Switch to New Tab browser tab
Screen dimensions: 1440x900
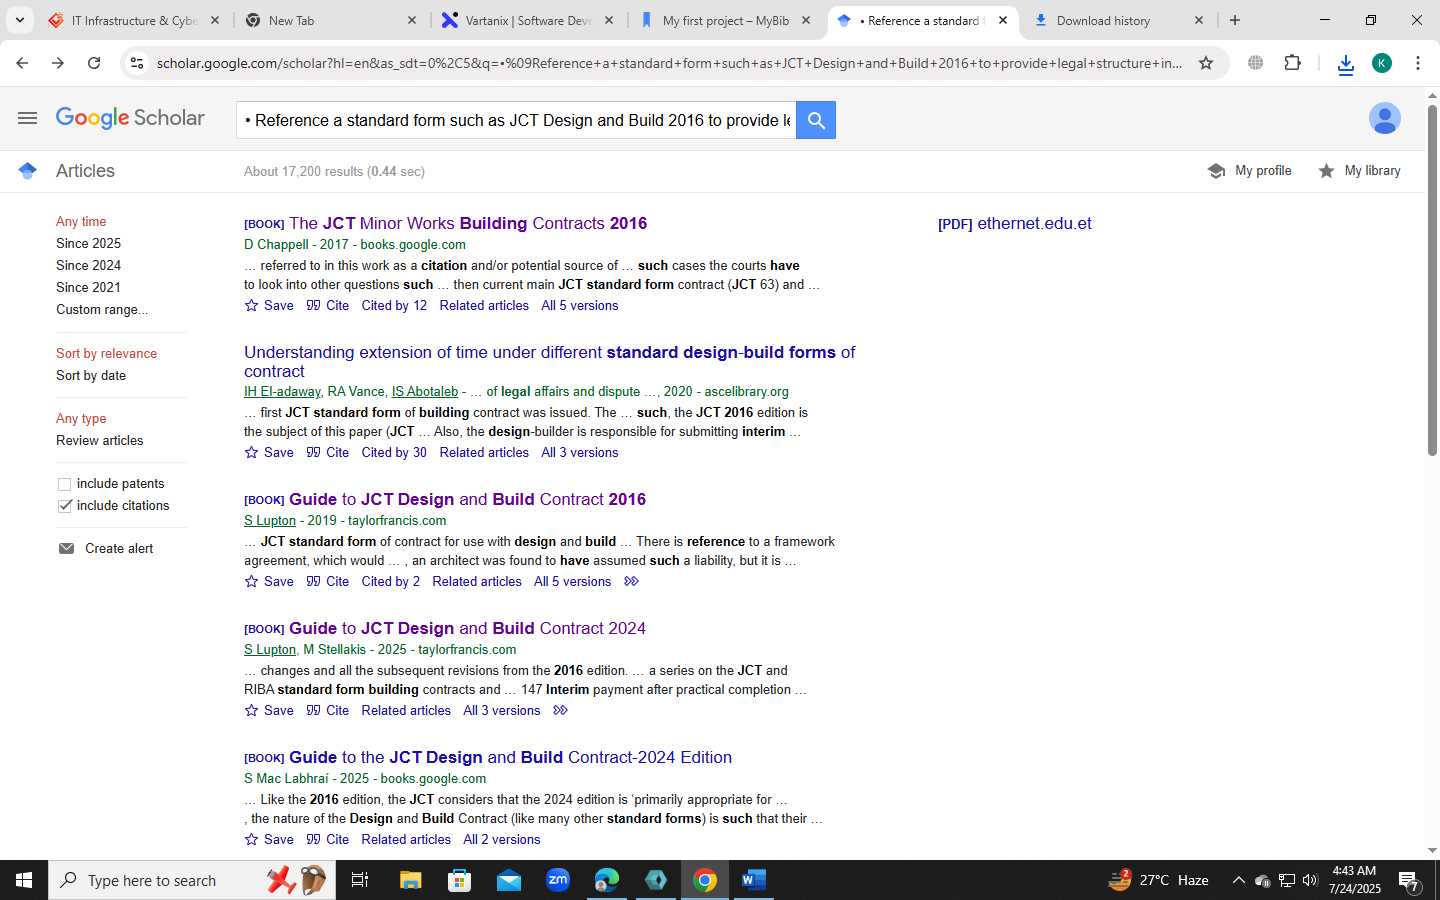click(x=332, y=20)
